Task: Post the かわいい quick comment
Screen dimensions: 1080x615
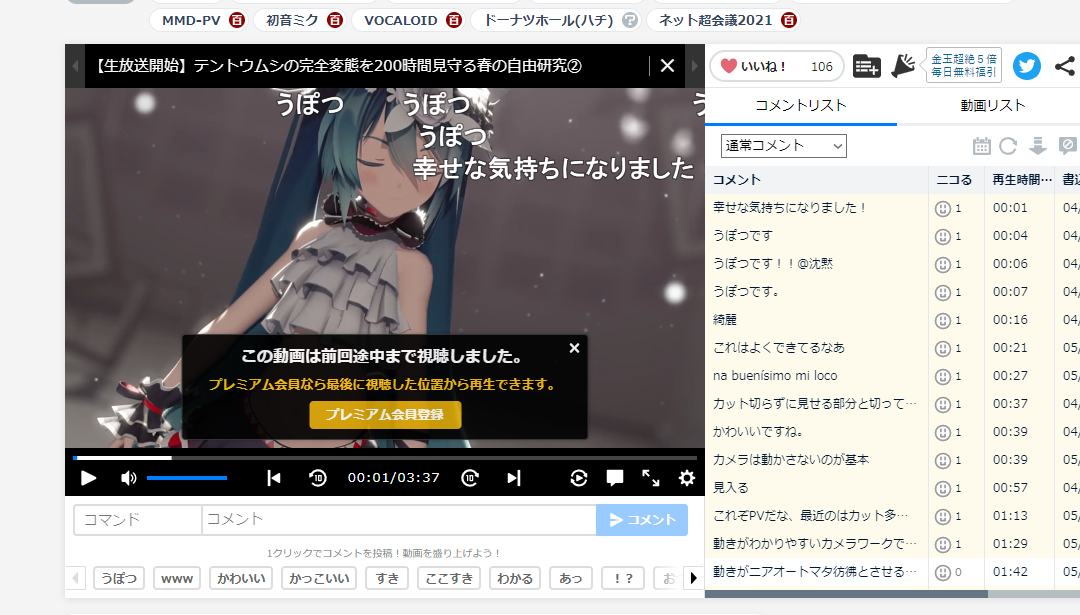Action: click(241, 578)
